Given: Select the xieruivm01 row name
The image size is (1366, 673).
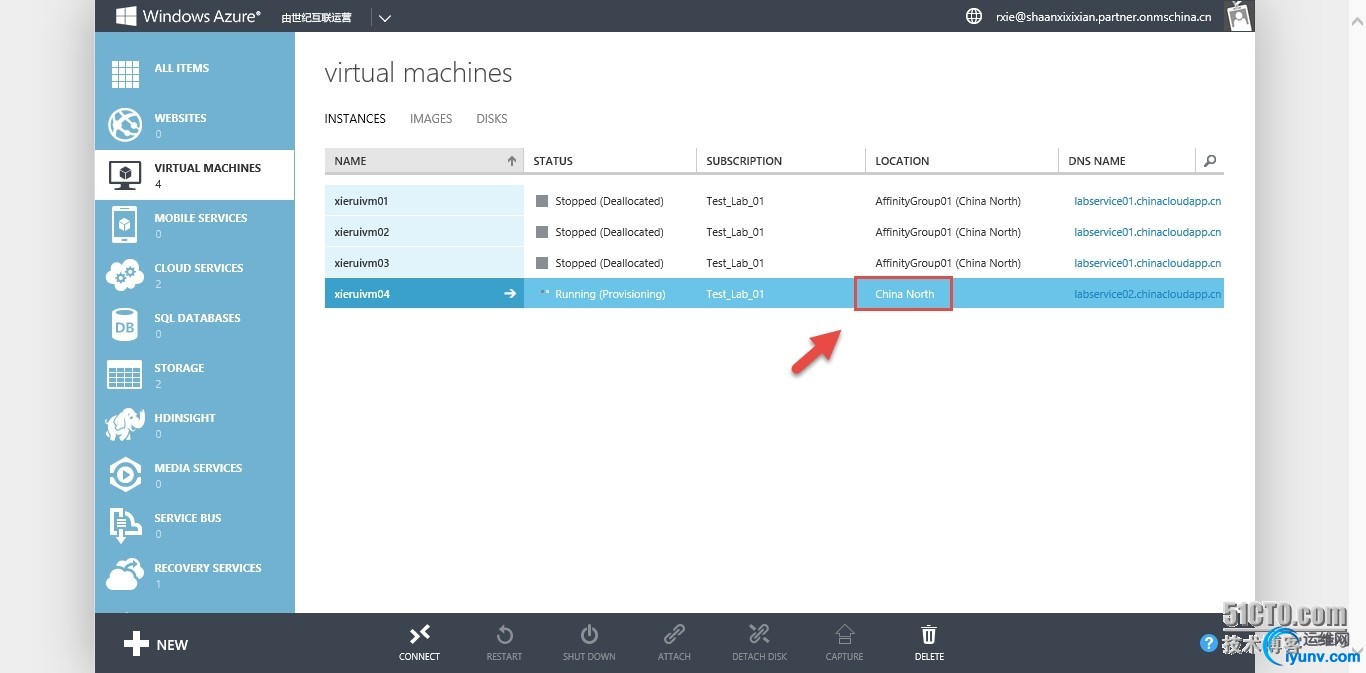Looking at the screenshot, I should (362, 201).
